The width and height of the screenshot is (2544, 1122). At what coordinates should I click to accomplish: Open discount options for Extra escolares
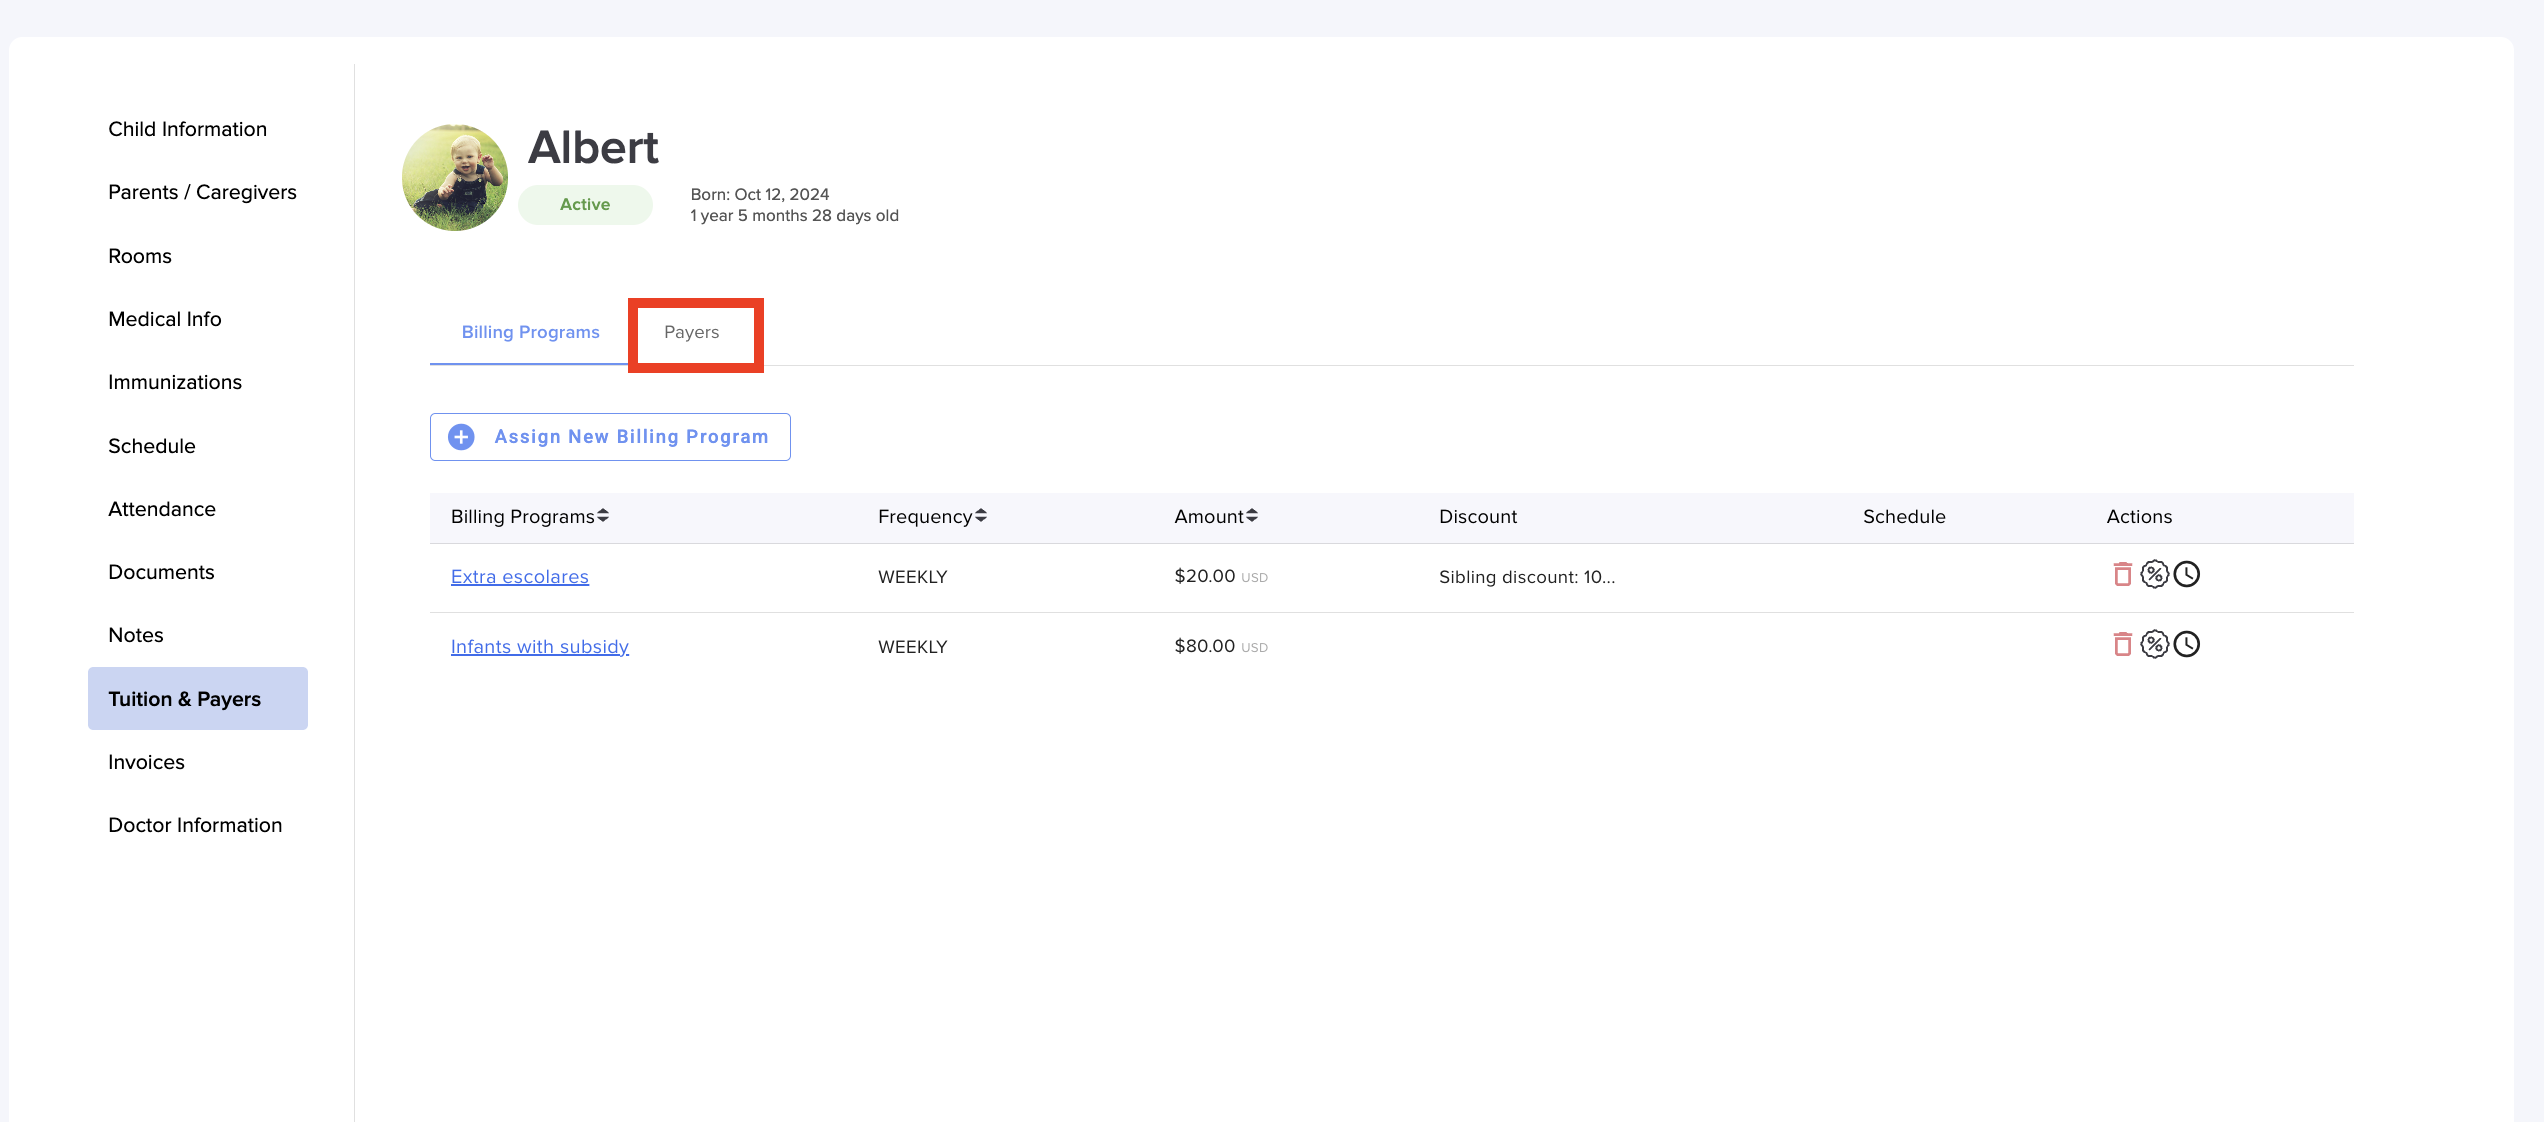(x=2154, y=574)
